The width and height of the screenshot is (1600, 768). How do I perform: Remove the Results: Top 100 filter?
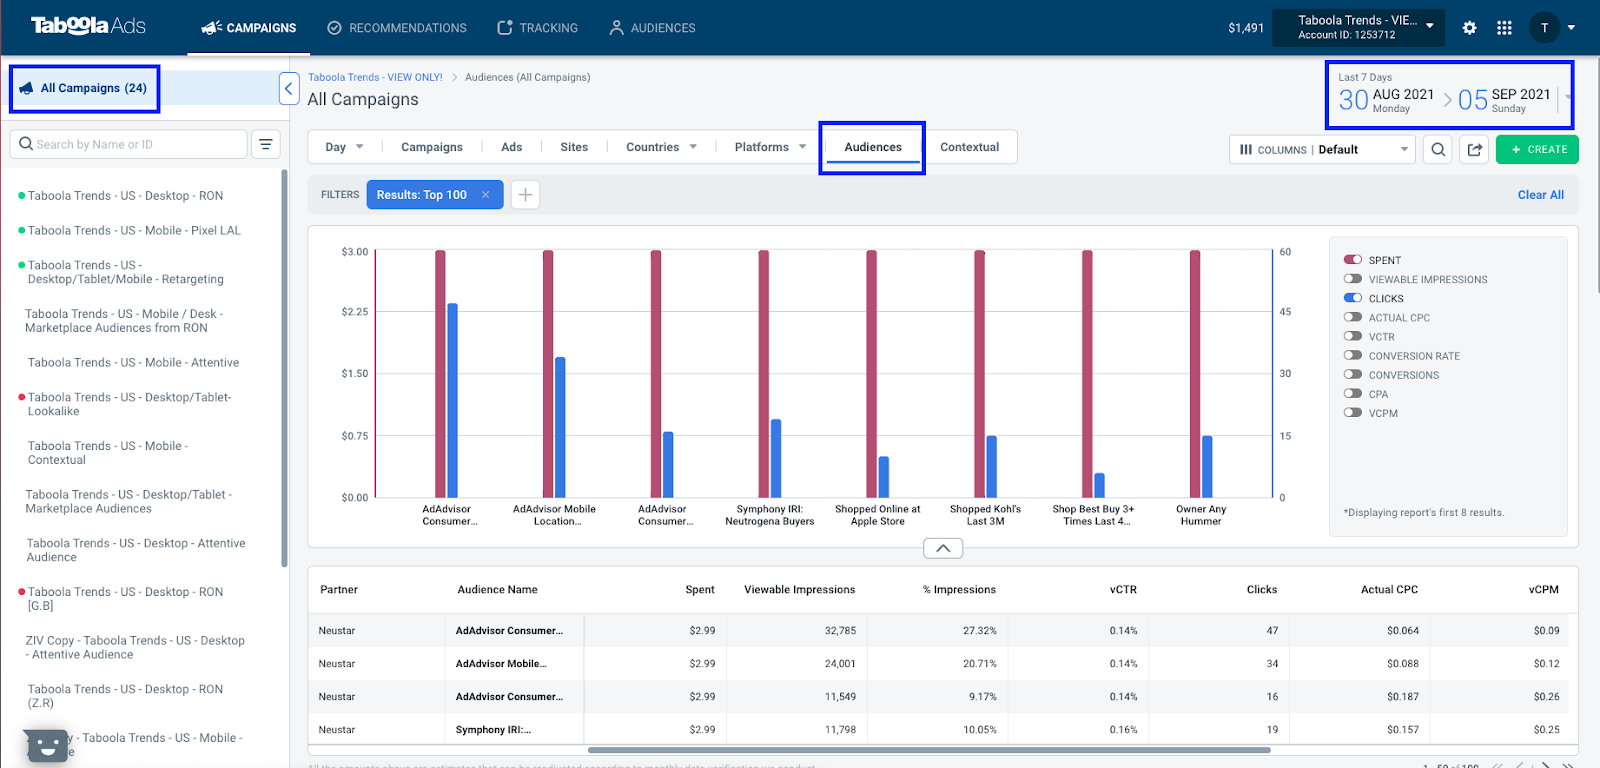click(x=486, y=195)
